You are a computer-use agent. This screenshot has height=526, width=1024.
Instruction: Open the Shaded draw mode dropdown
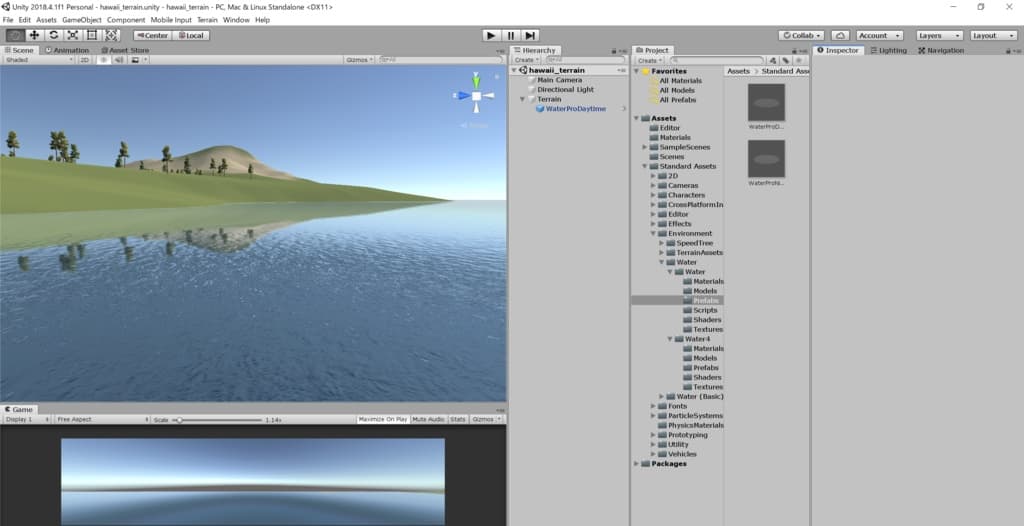38,60
